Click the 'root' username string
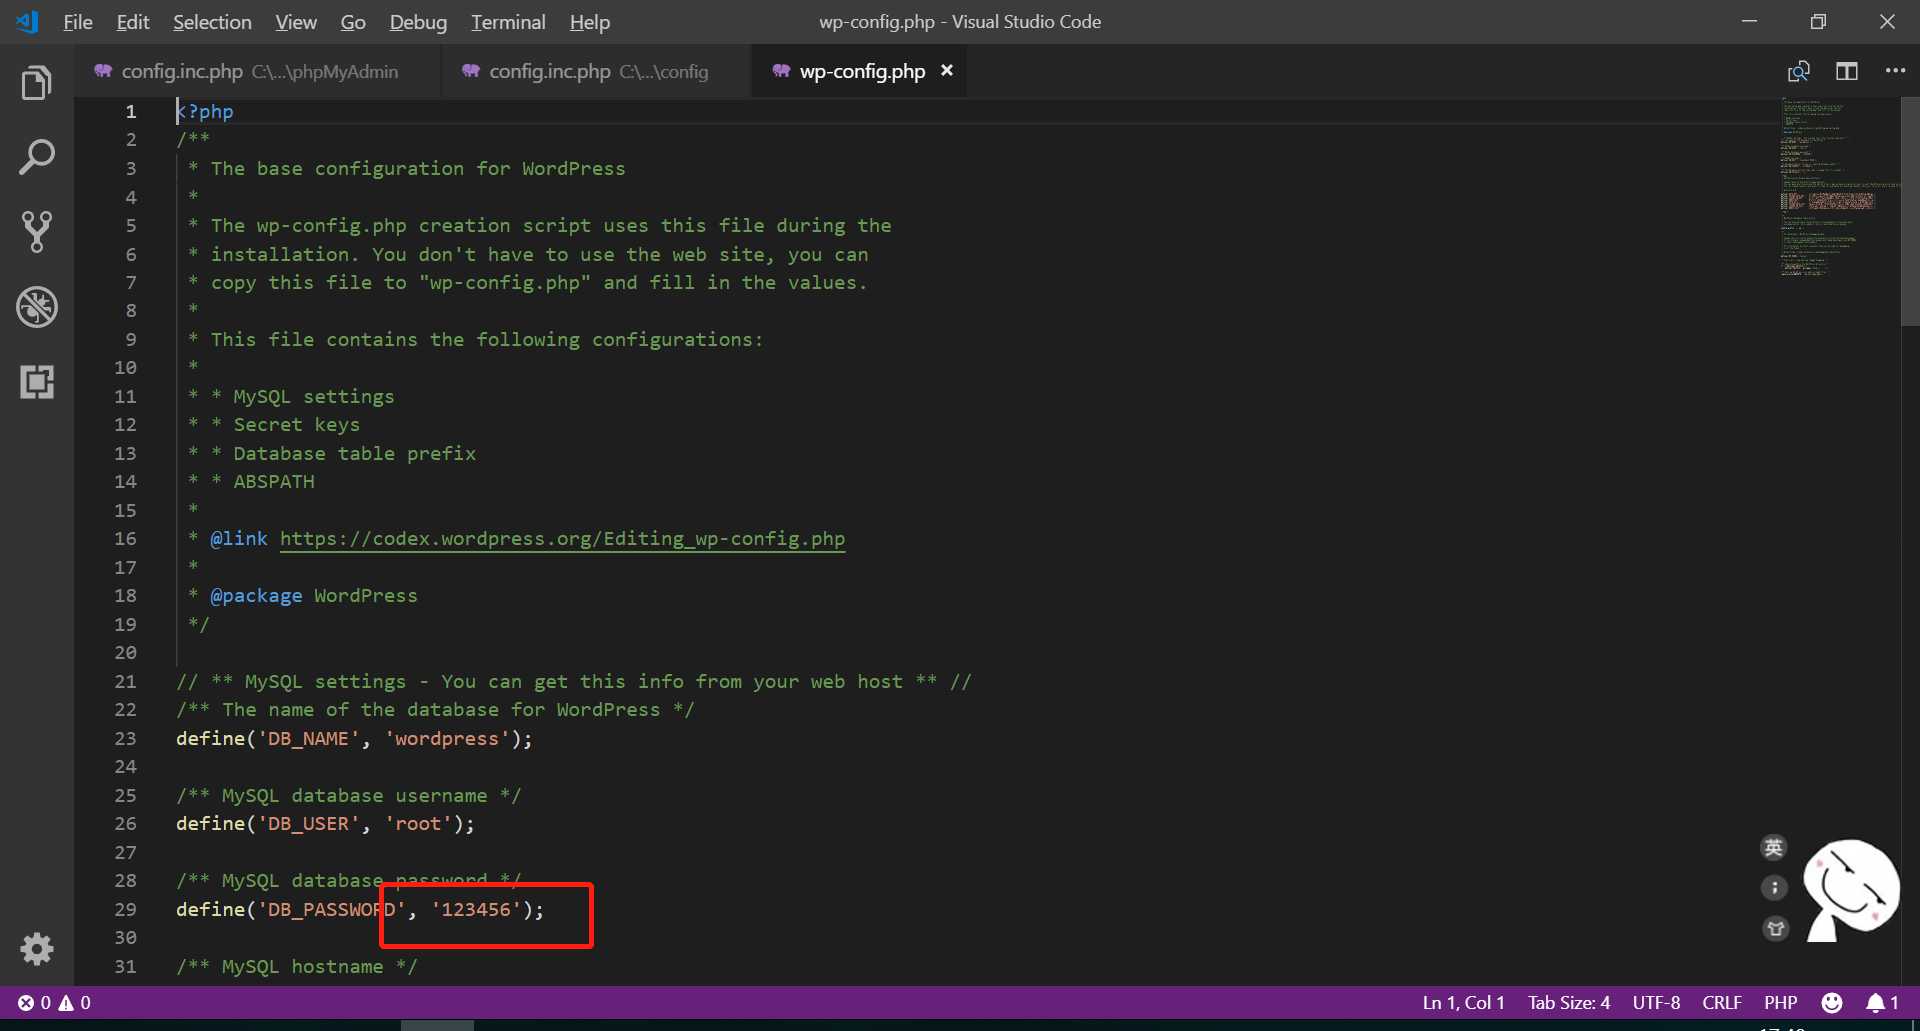Image resolution: width=1920 pixels, height=1031 pixels. click(418, 824)
